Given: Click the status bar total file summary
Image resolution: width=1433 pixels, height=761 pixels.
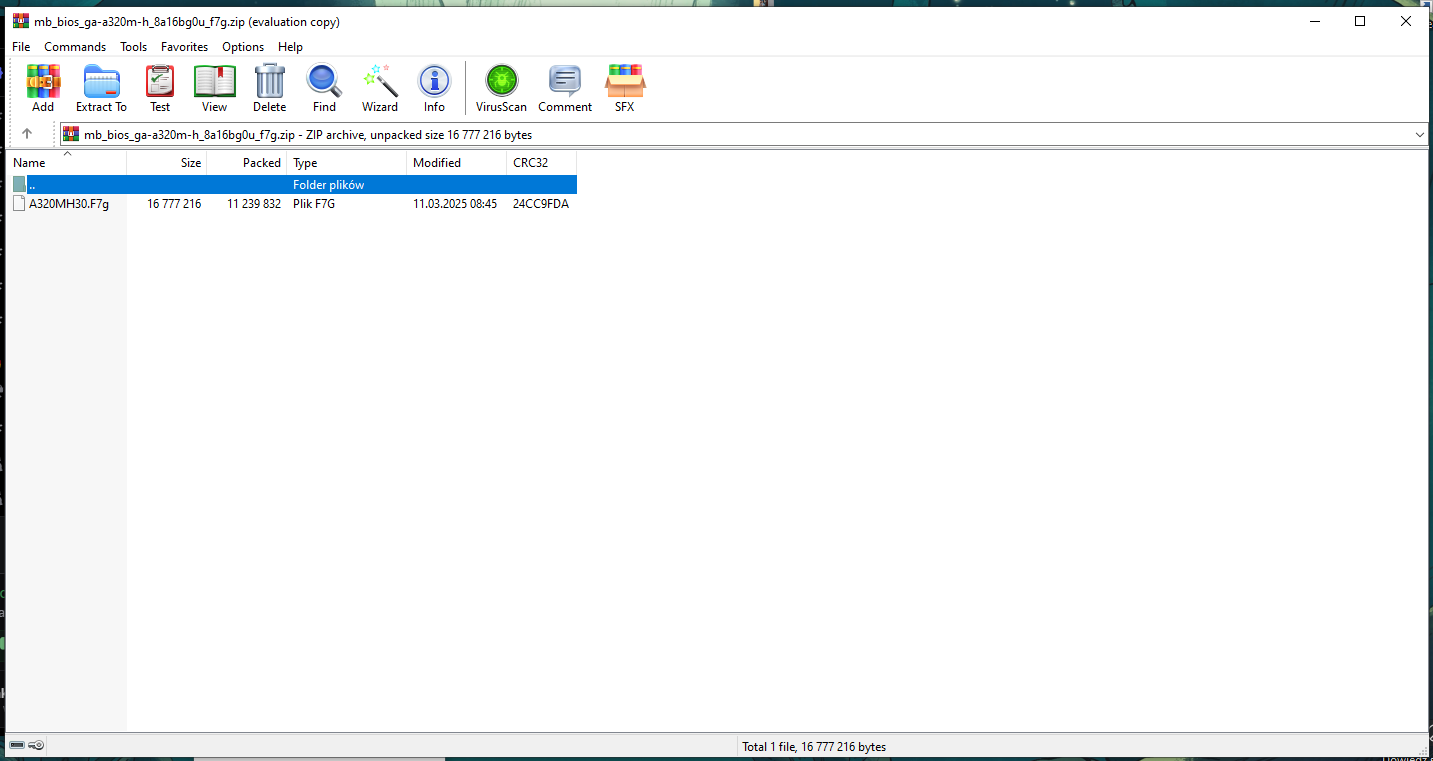Looking at the screenshot, I should [814, 747].
